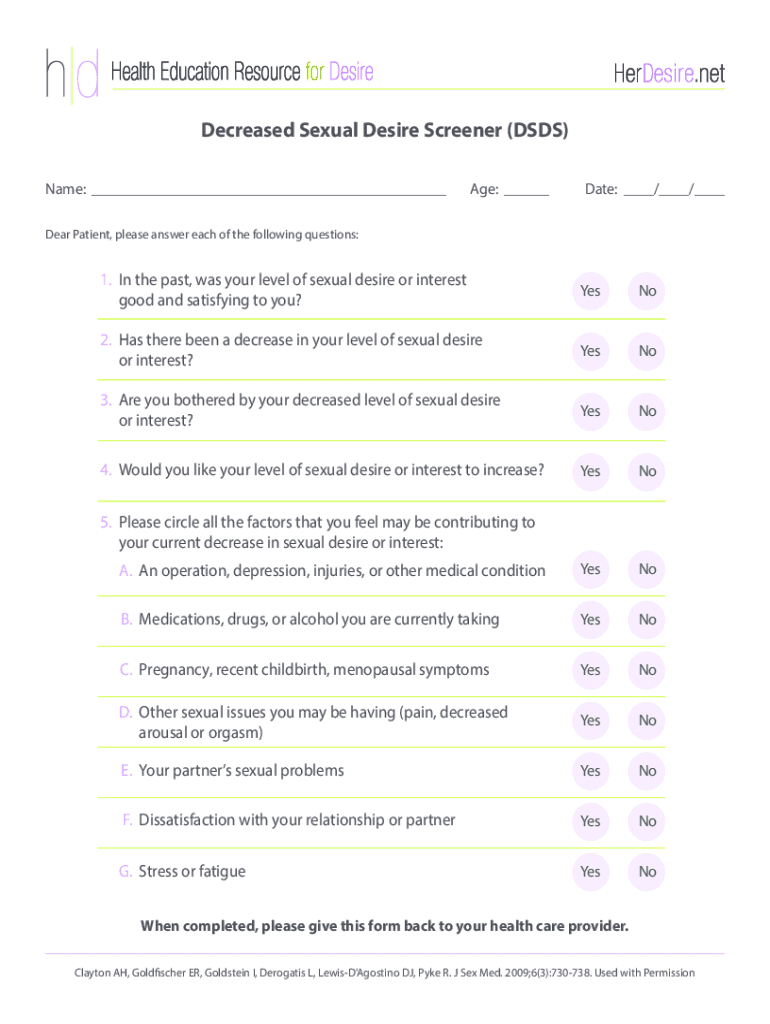Image resolution: width=770 pixels, height=1024 pixels.
Task: Select Yes for factor A medical condition
Action: (590, 569)
